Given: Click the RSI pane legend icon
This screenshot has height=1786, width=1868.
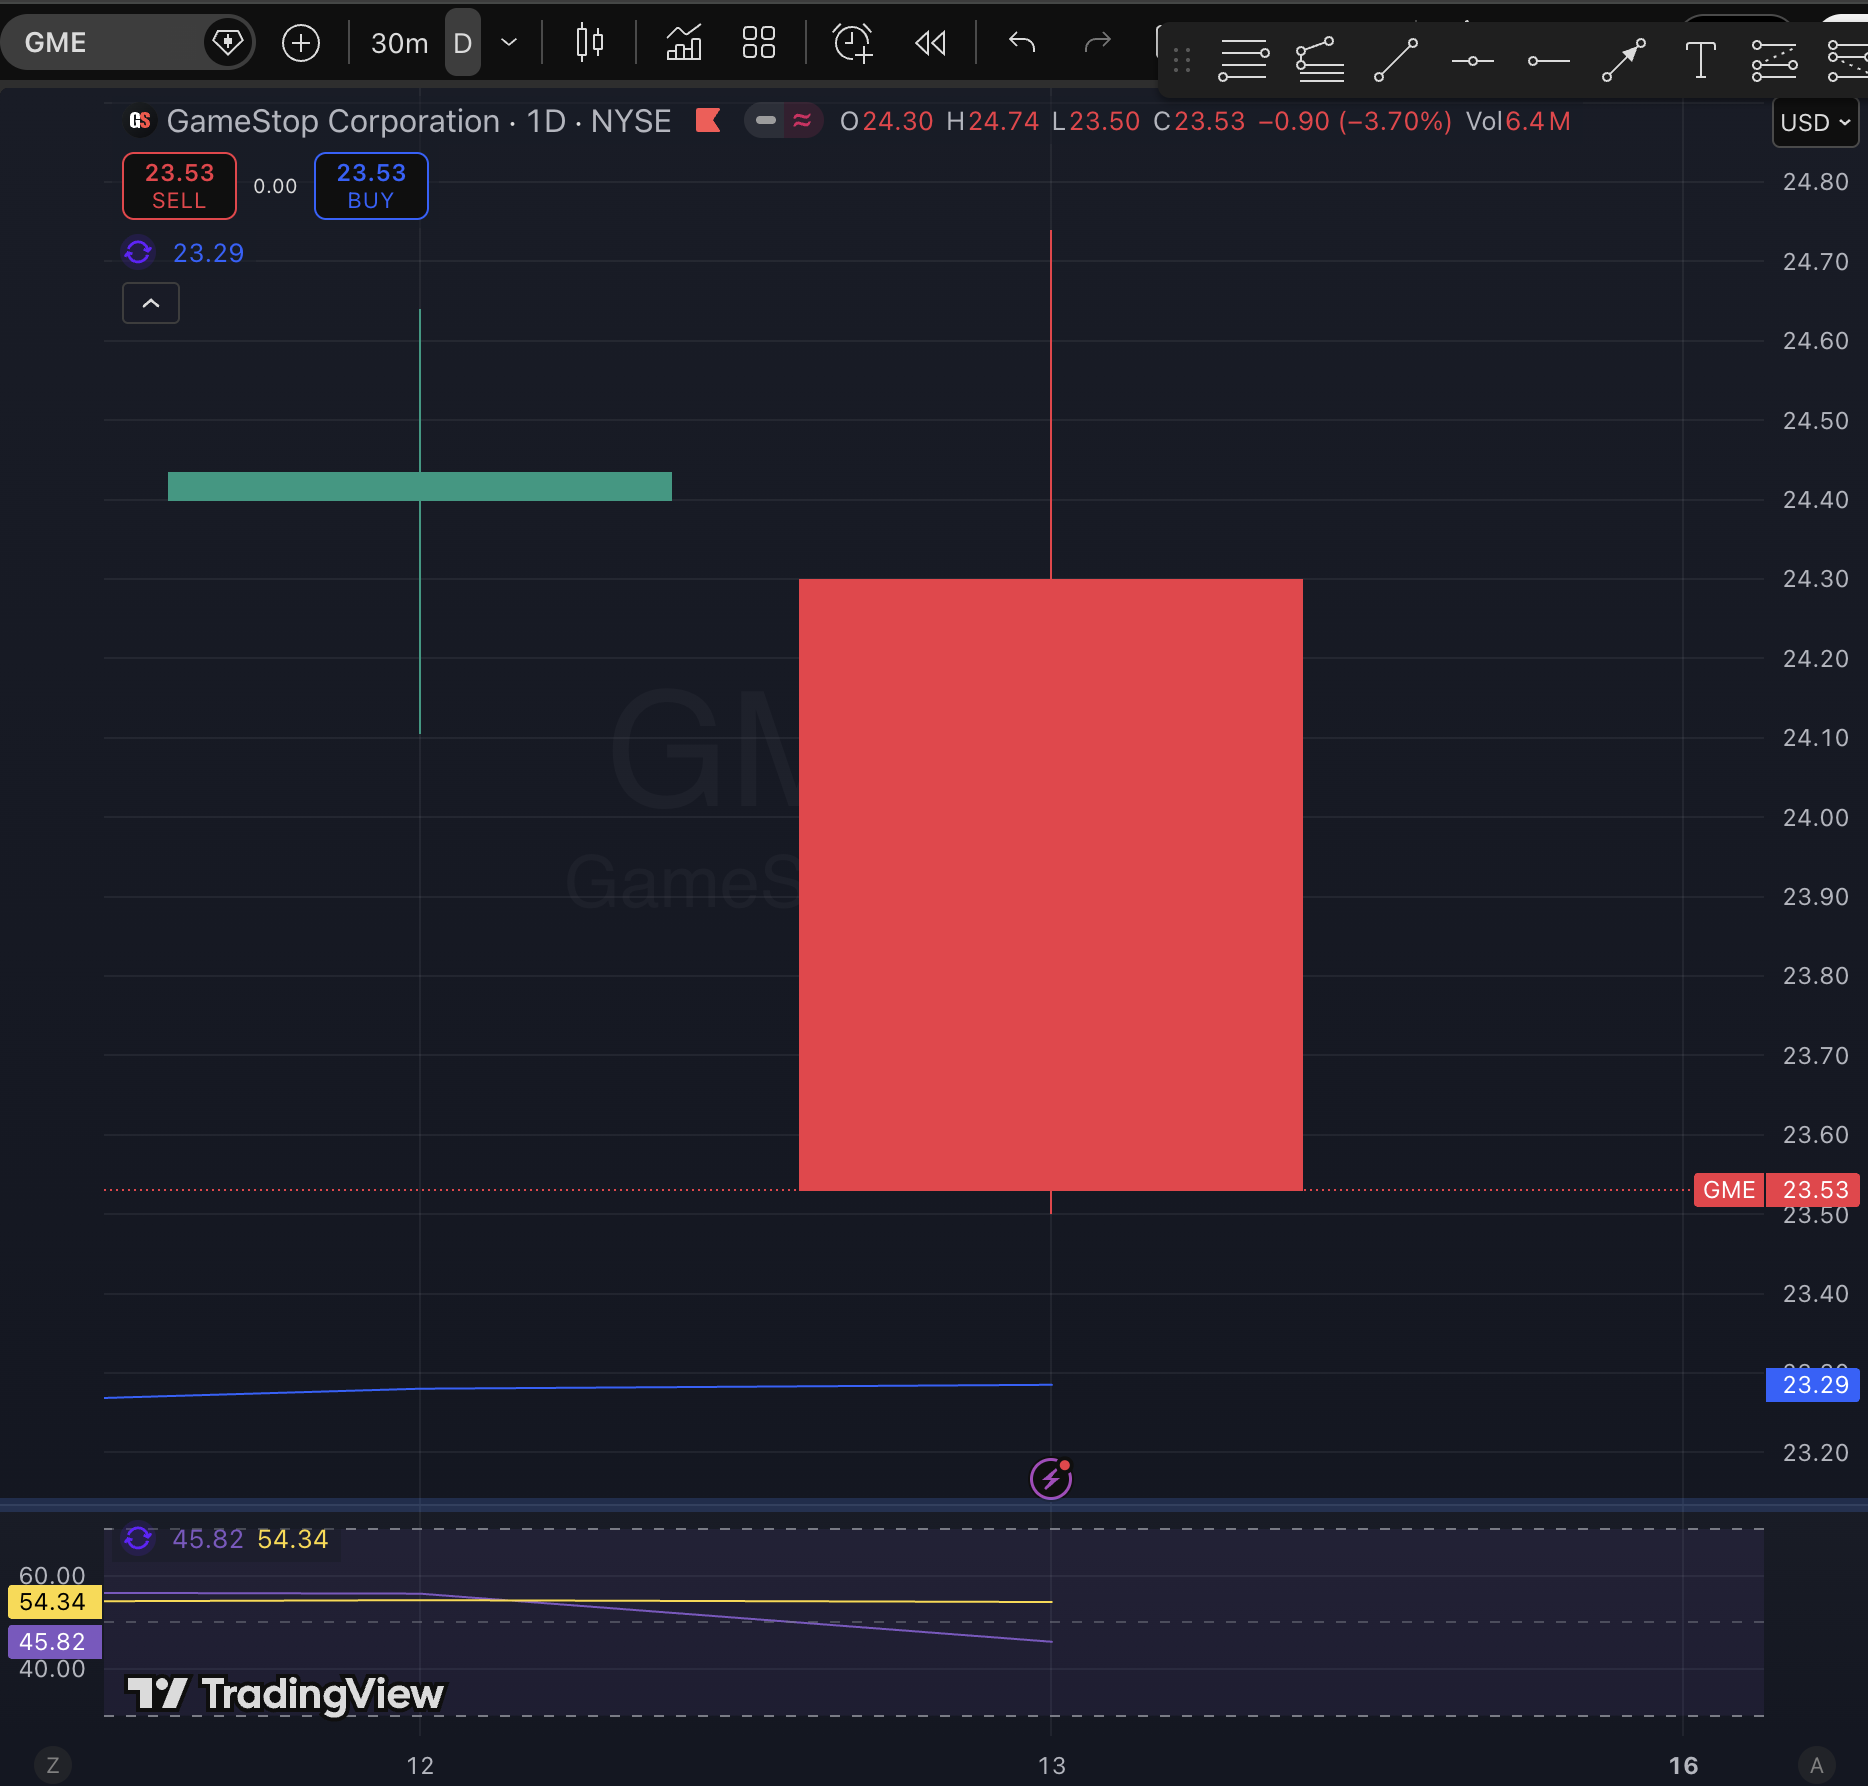Looking at the screenshot, I should pos(138,1538).
